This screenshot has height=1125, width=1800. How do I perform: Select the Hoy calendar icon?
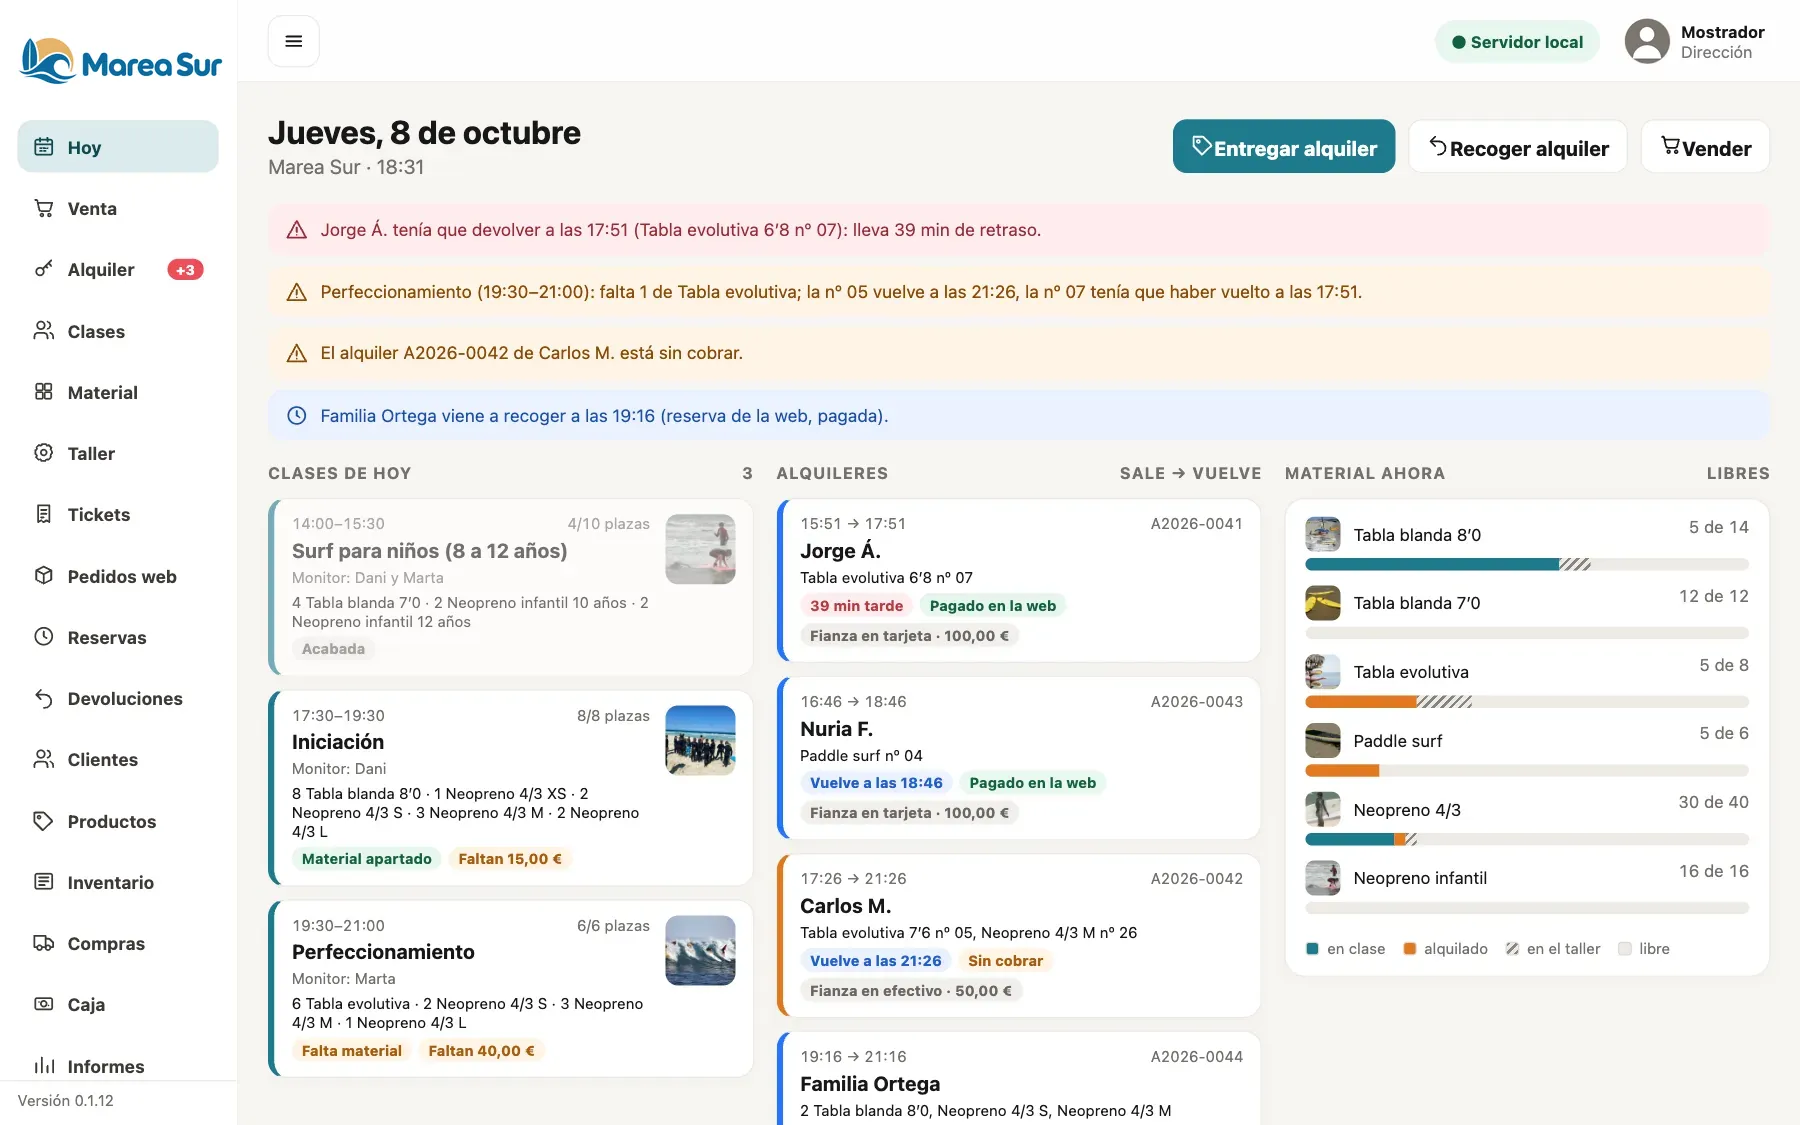(x=44, y=147)
